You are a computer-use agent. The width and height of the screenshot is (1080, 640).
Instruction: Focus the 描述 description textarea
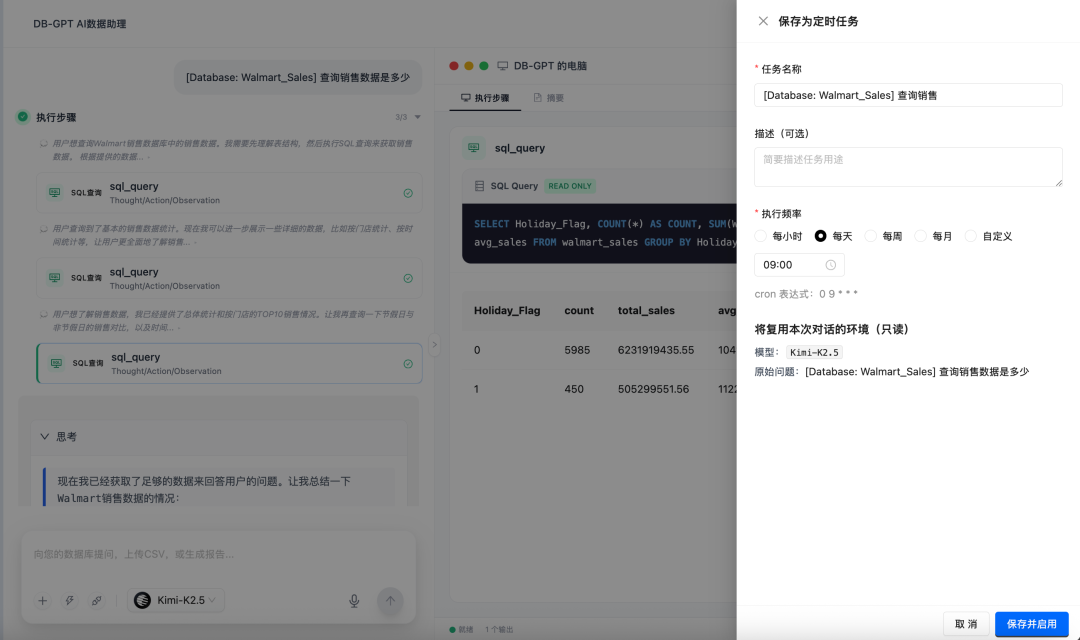coord(908,167)
